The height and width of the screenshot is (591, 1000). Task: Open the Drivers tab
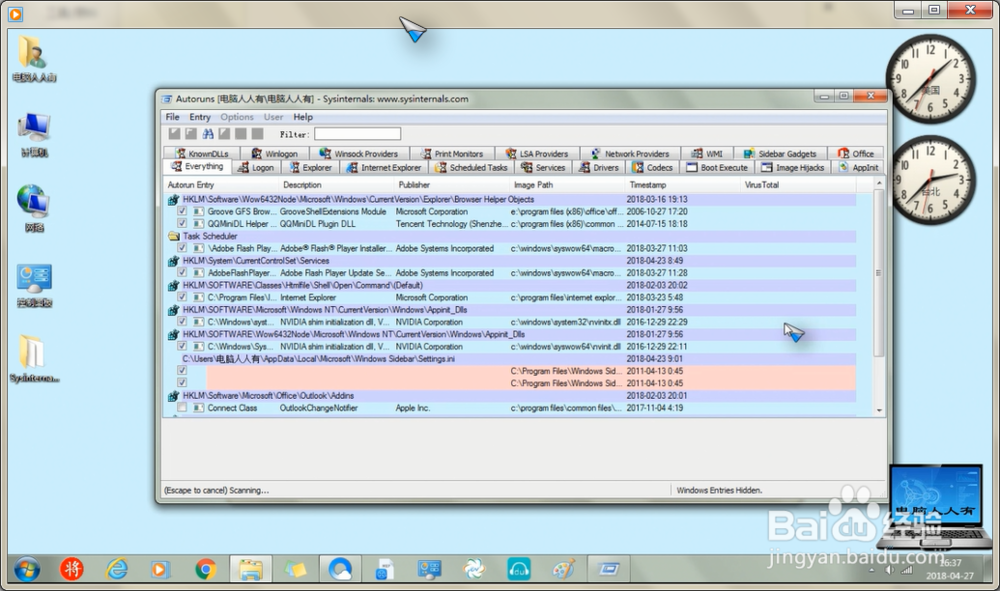599,168
